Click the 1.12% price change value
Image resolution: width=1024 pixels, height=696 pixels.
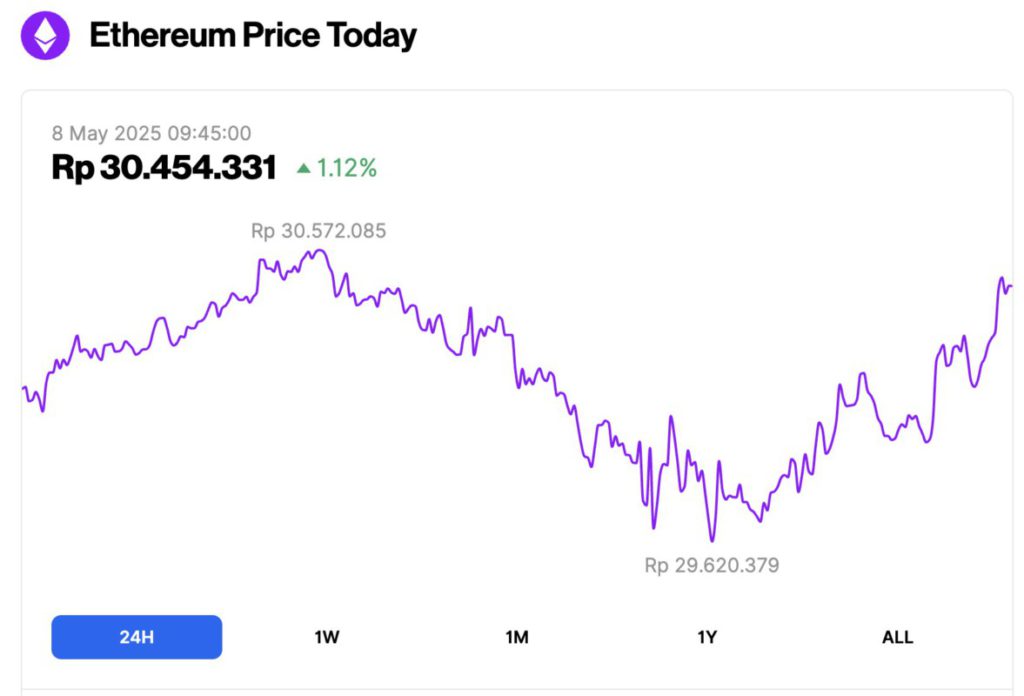click(346, 169)
